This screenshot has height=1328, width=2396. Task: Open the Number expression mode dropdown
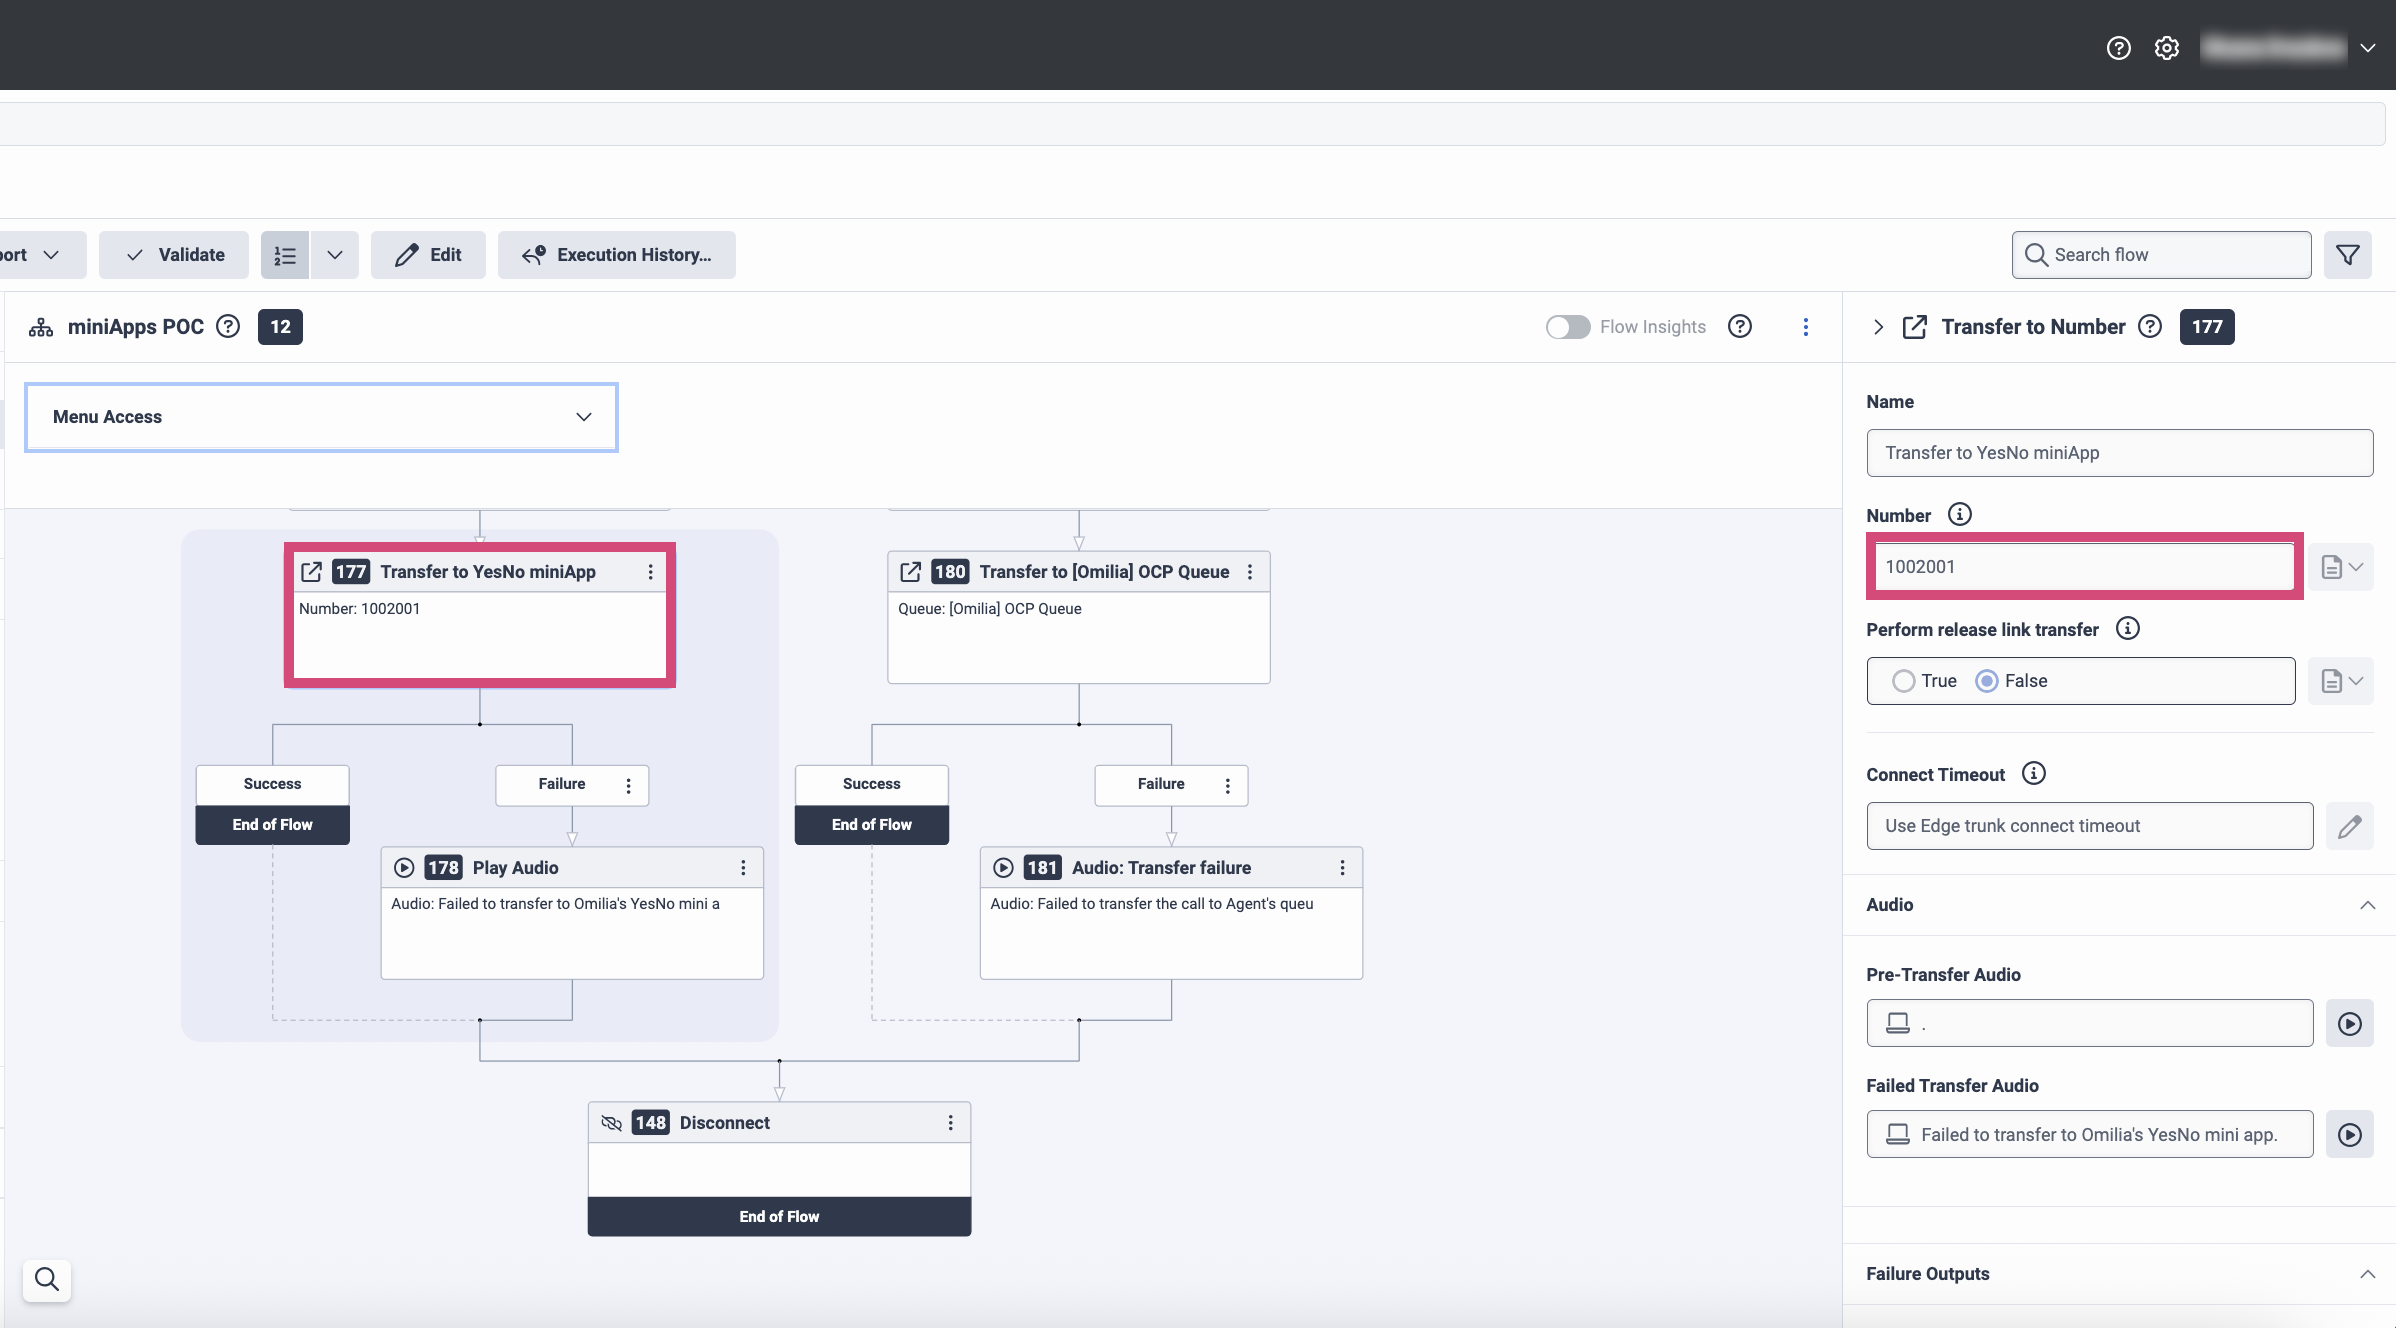(x=2341, y=567)
